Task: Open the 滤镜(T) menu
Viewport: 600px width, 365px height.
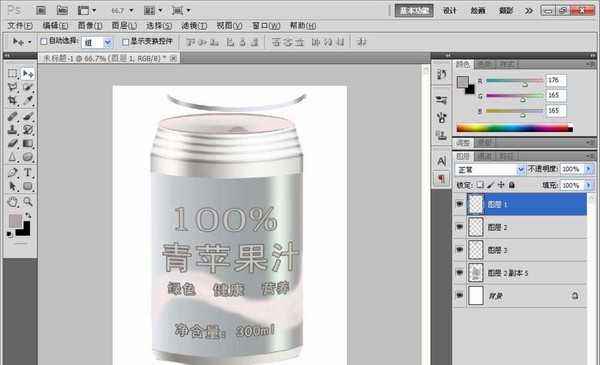Action: 194,26
